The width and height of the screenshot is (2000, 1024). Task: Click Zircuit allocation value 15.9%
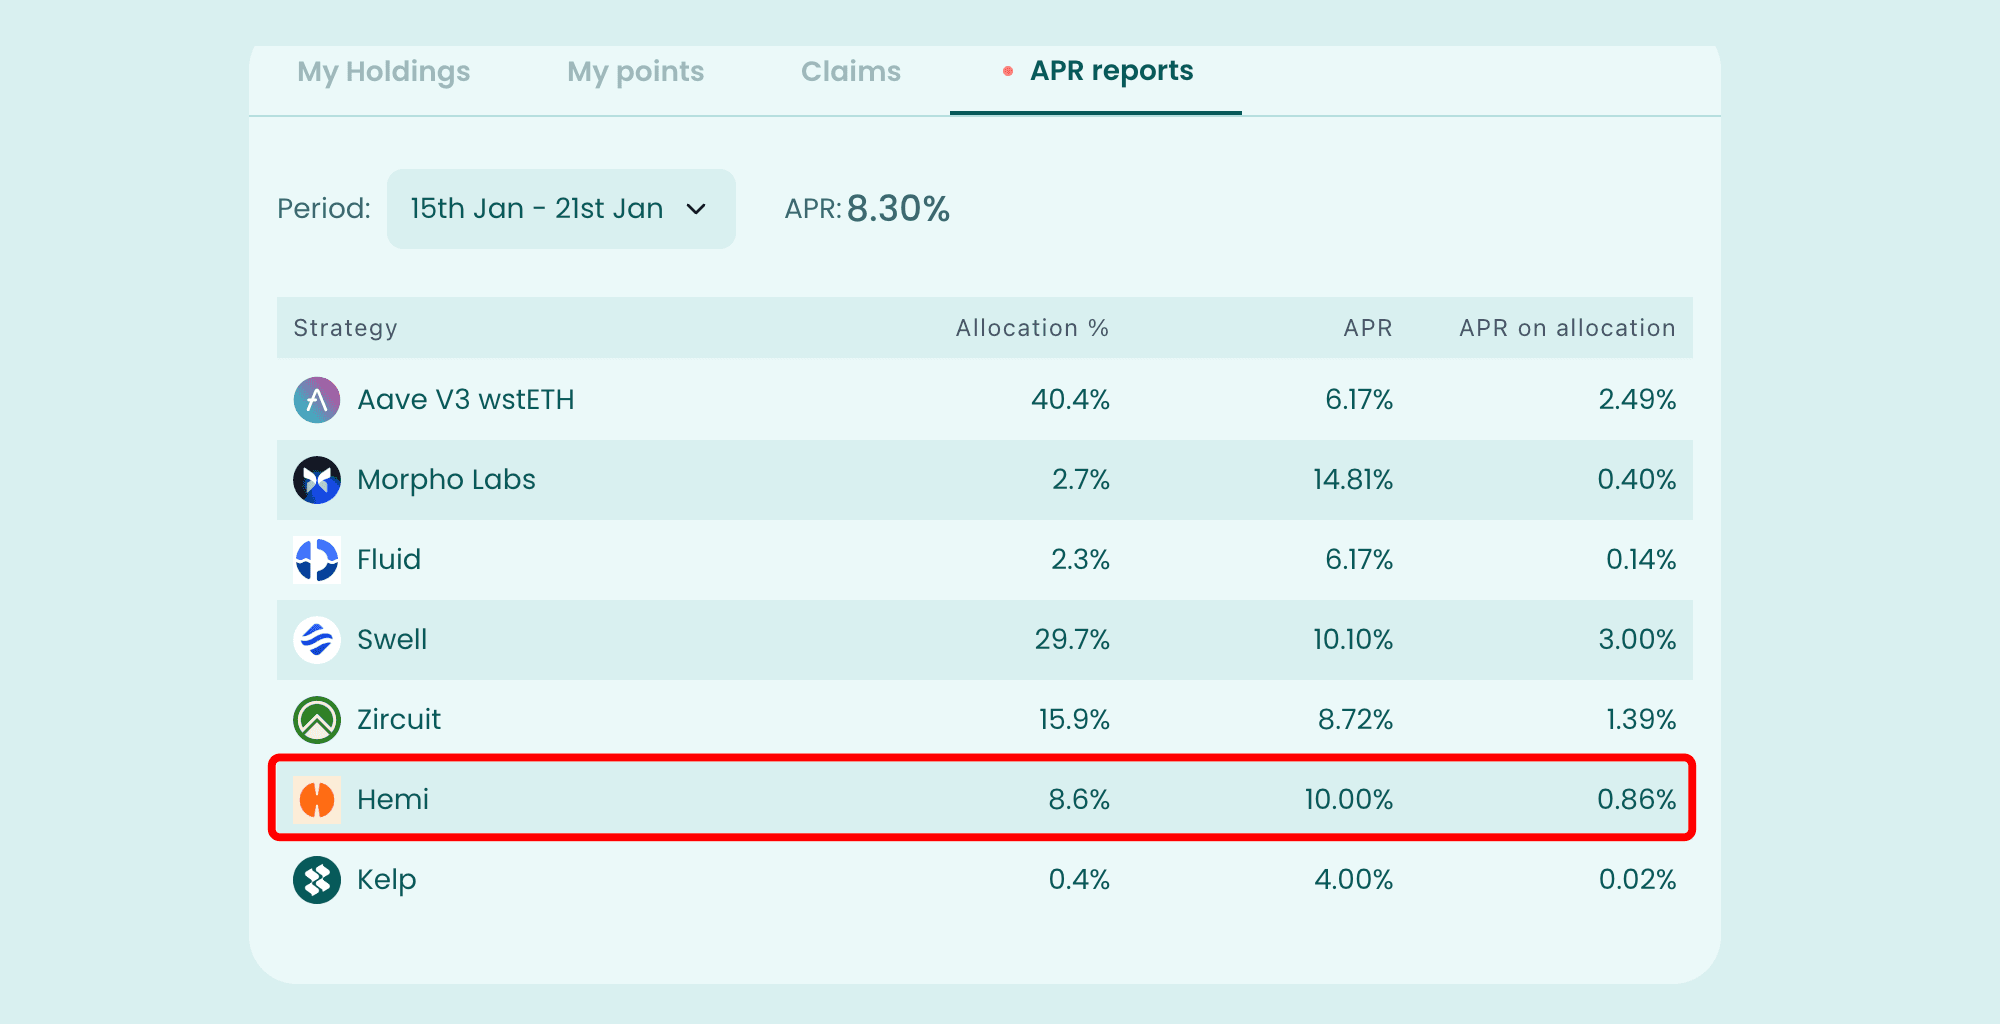click(x=1074, y=720)
